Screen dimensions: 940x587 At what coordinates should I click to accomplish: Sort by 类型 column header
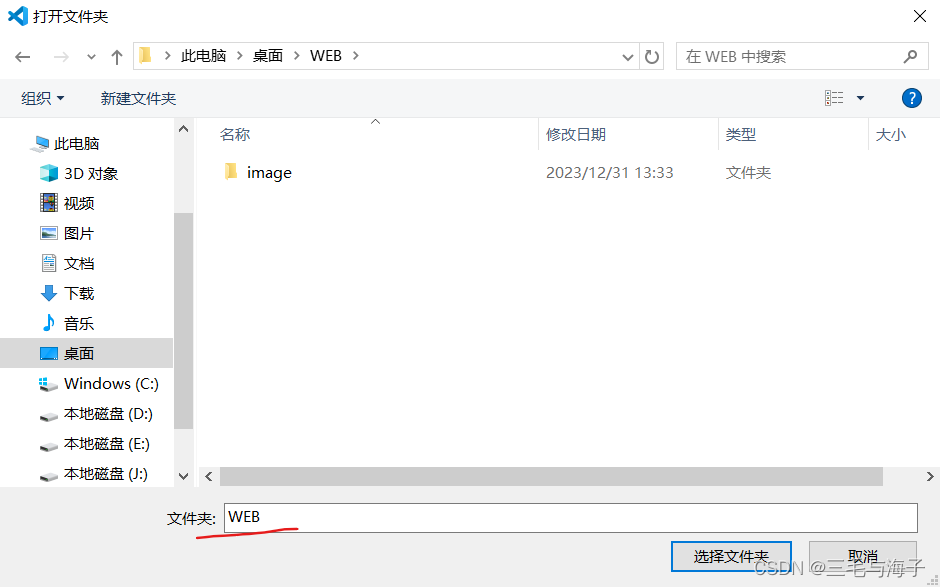(x=741, y=134)
